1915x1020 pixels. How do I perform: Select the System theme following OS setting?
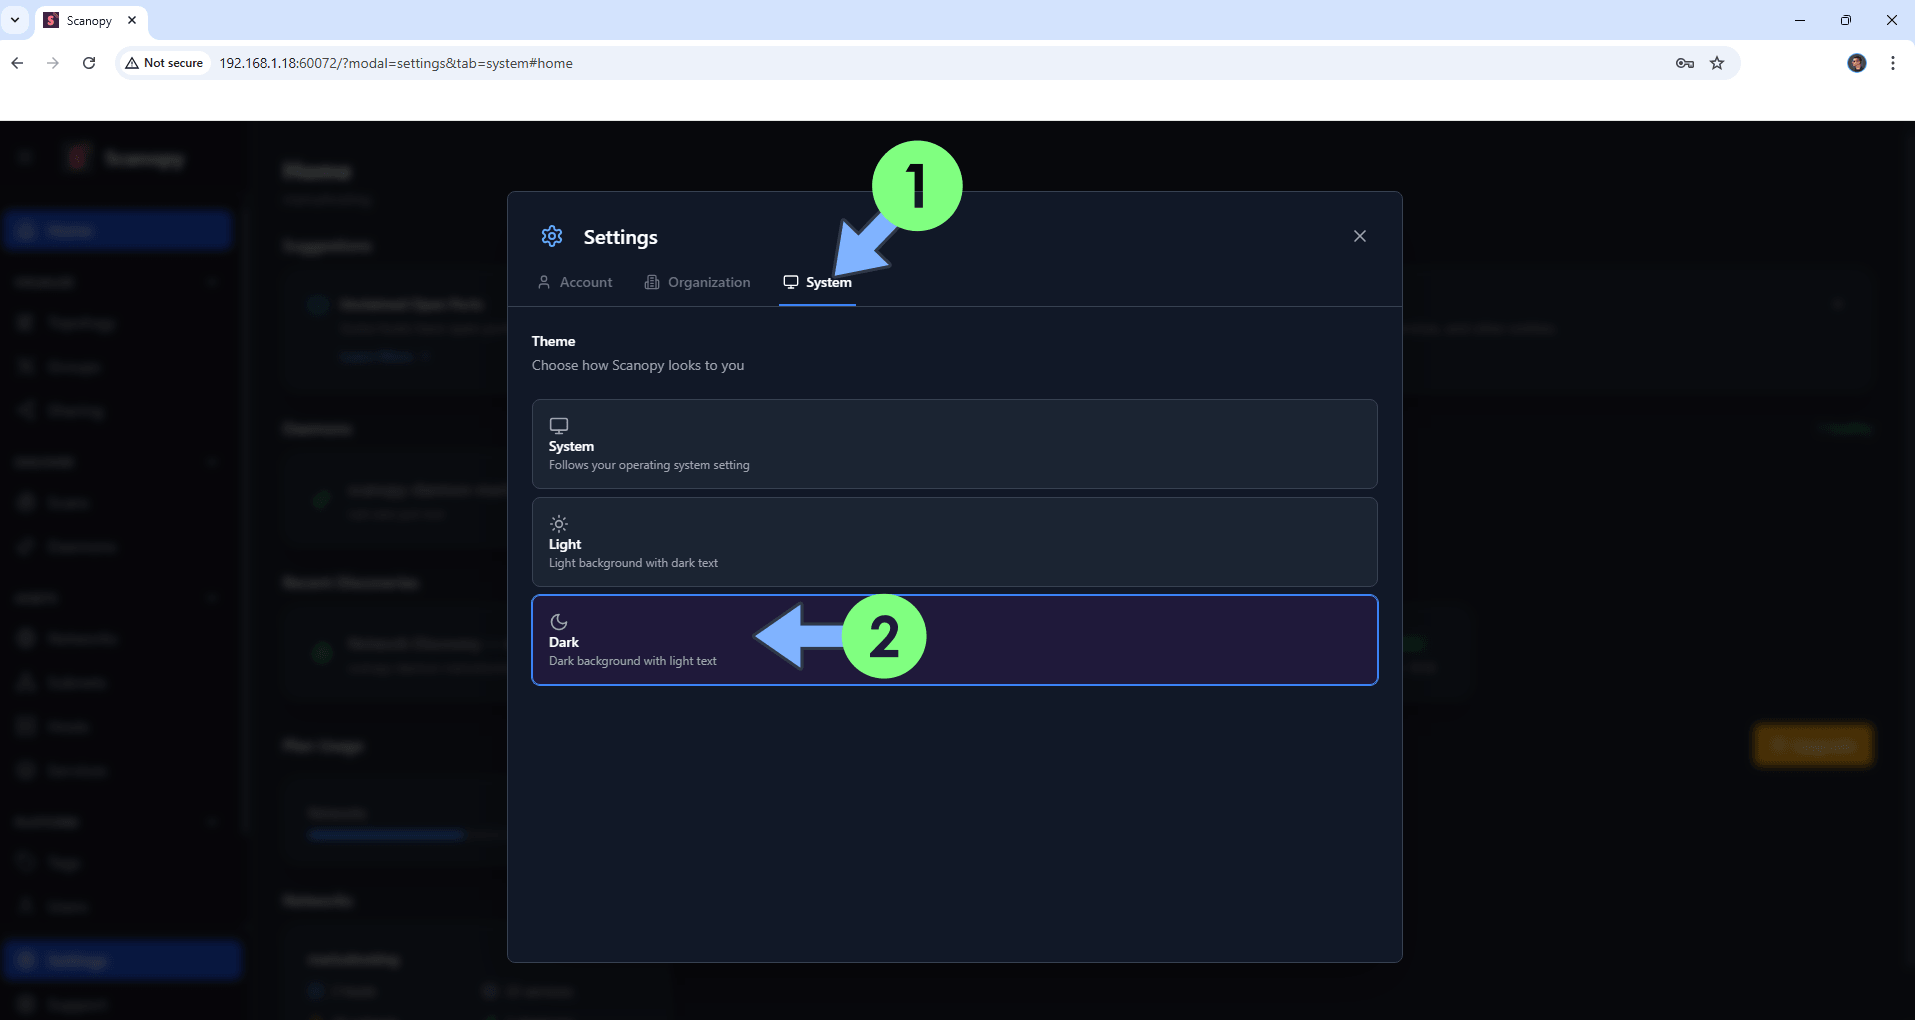click(x=954, y=444)
